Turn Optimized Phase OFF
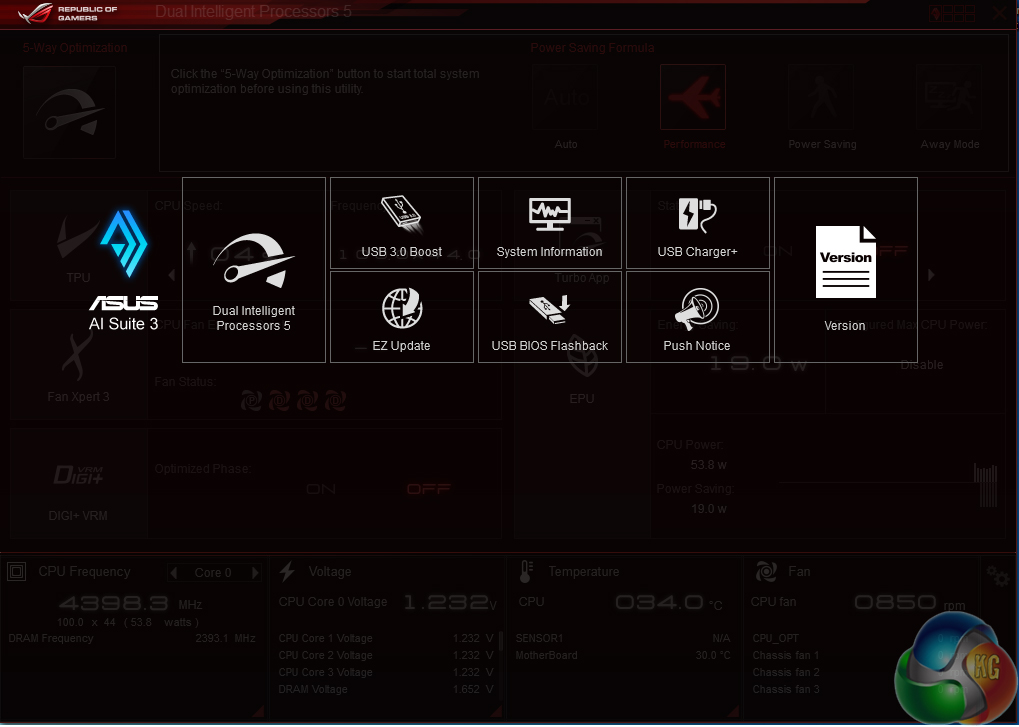This screenshot has height=727, width=1019. coord(428,489)
